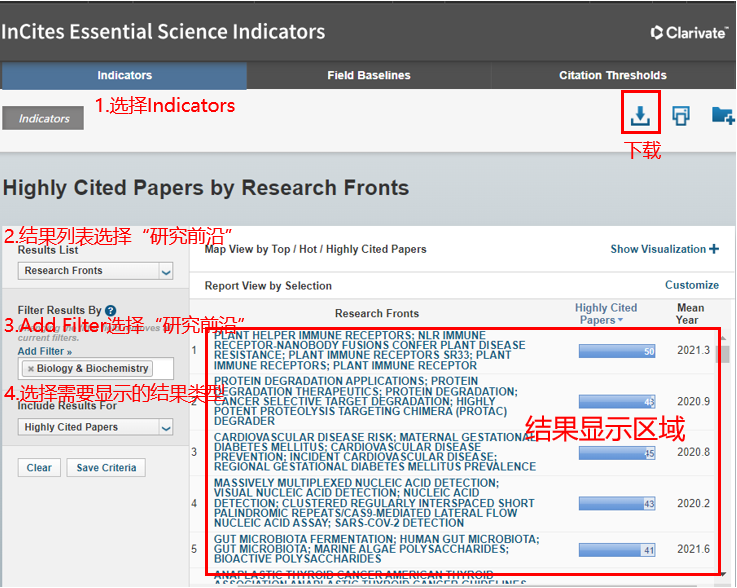Click the mean year value 2020.2
The image size is (737, 588).
[x=693, y=503]
